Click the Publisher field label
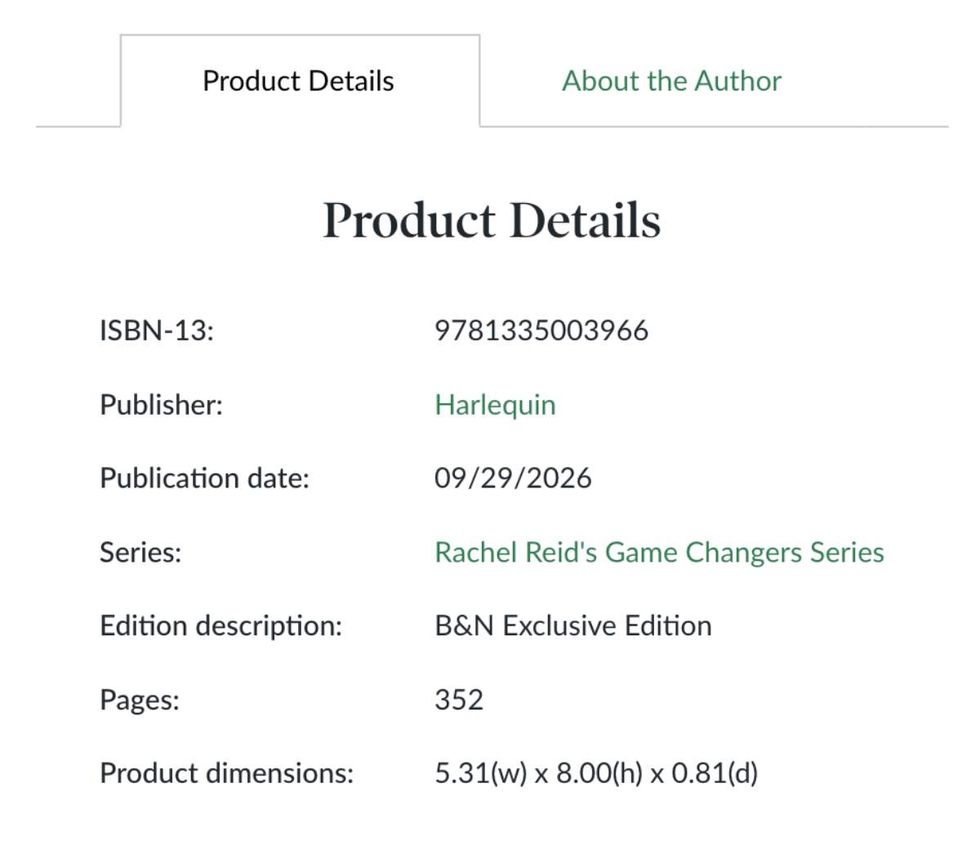The image size is (980, 858). pos(159,404)
